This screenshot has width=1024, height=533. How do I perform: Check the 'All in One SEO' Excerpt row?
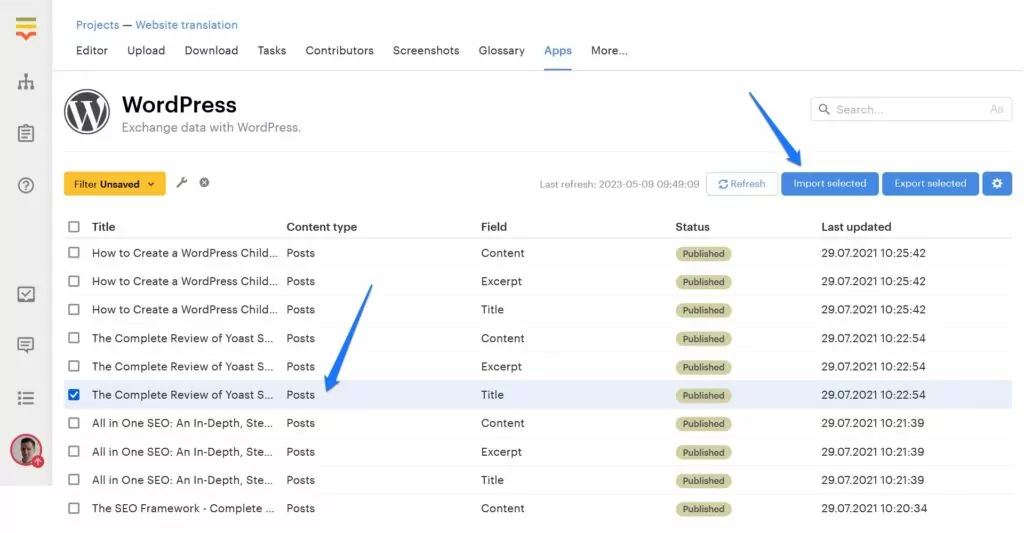[74, 451]
